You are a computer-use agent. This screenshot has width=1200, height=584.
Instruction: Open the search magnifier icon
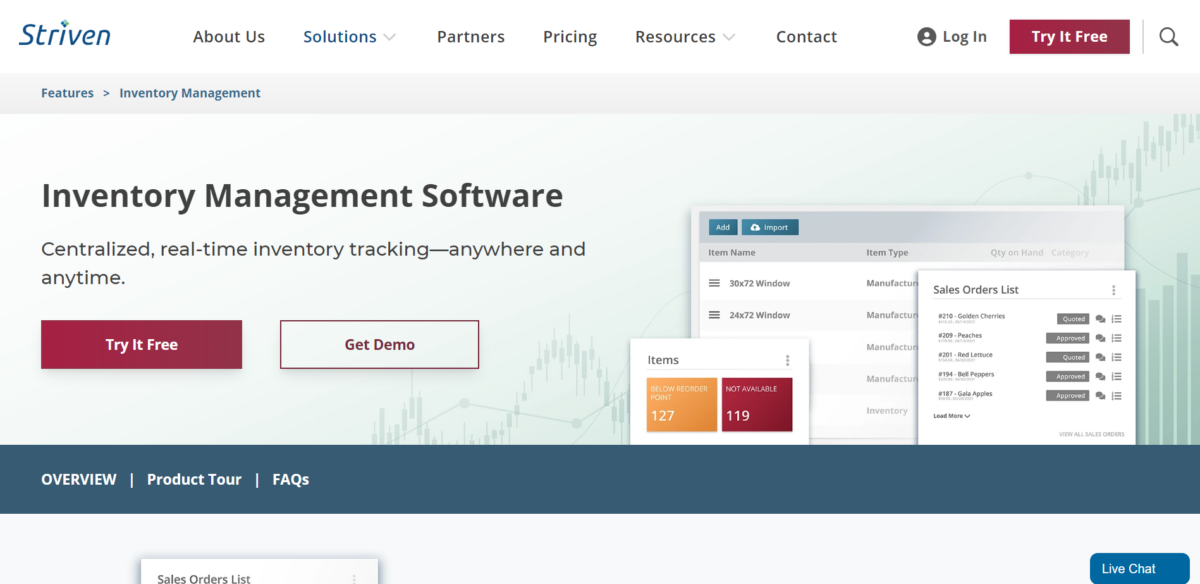pyautogui.click(x=1169, y=37)
